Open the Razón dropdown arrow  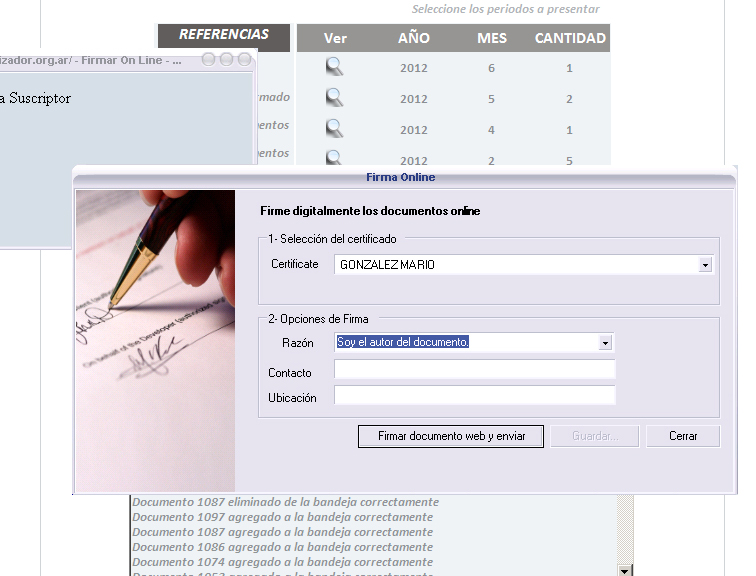point(605,342)
